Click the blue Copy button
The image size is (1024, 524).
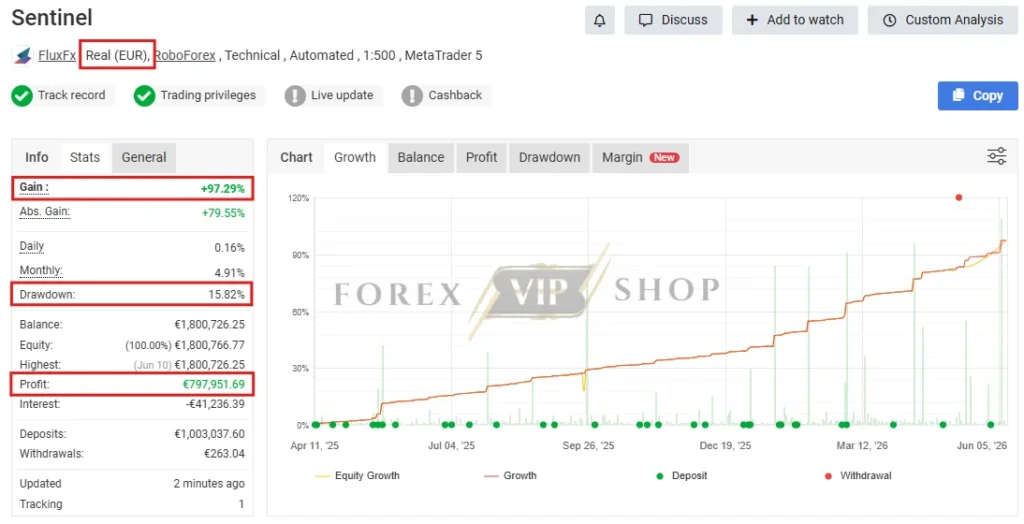[x=978, y=95]
